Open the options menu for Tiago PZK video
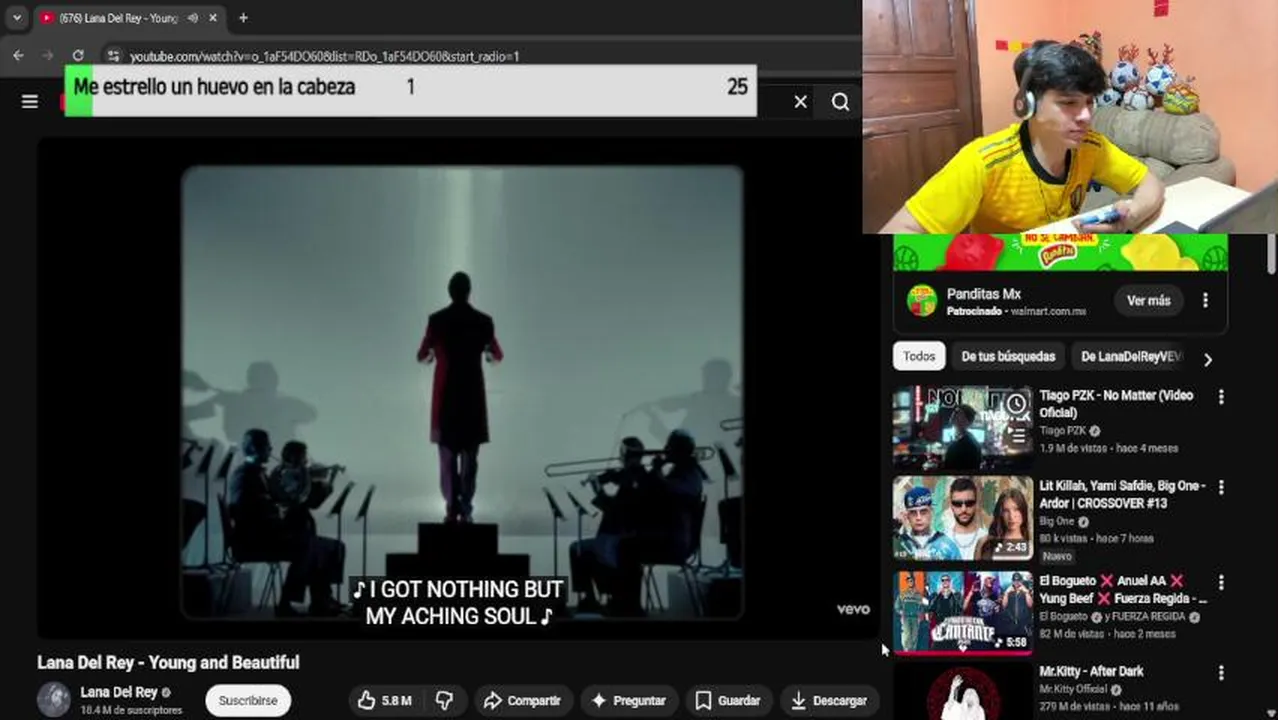Screen dimensions: 1278x720 [x=1220, y=397]
